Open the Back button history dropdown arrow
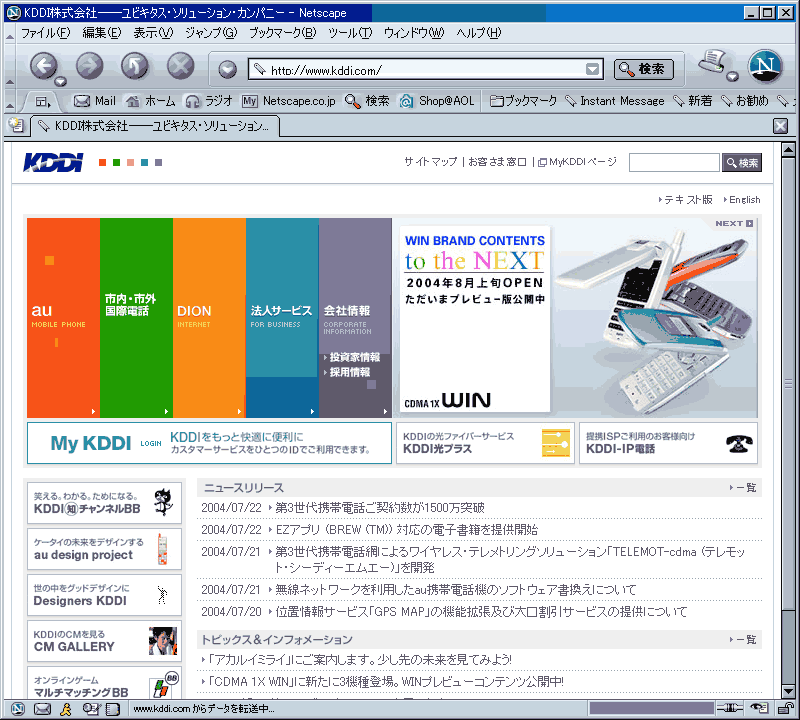 [61, 81]
